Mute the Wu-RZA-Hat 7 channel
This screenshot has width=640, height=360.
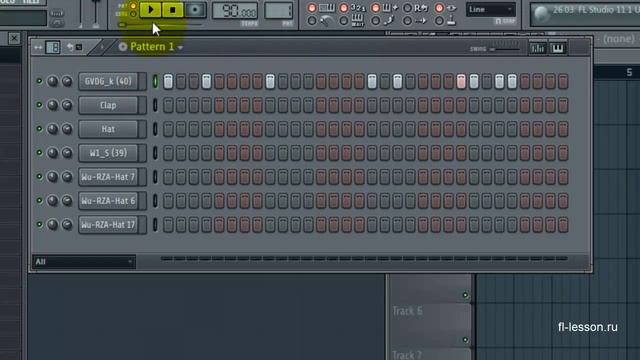(x=39, y=177)
